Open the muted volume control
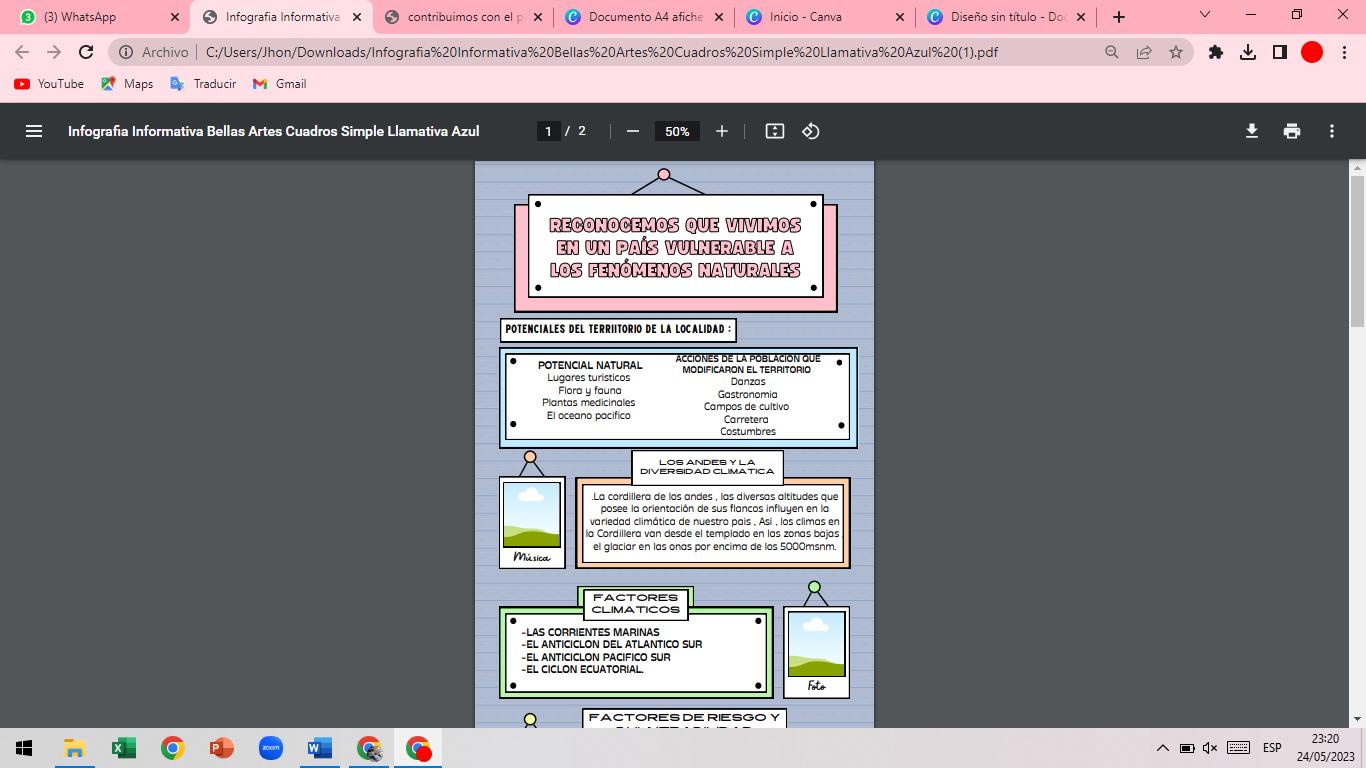The width and height of the screenshot is (1366, 768). [1210, 748]
